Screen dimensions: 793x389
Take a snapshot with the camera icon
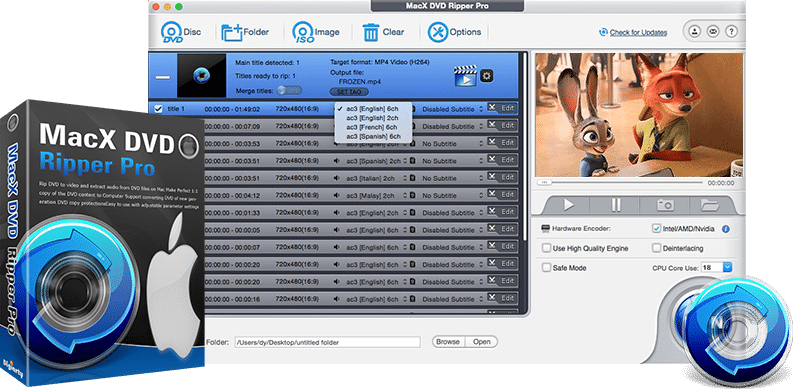click(x=665, y=205)
